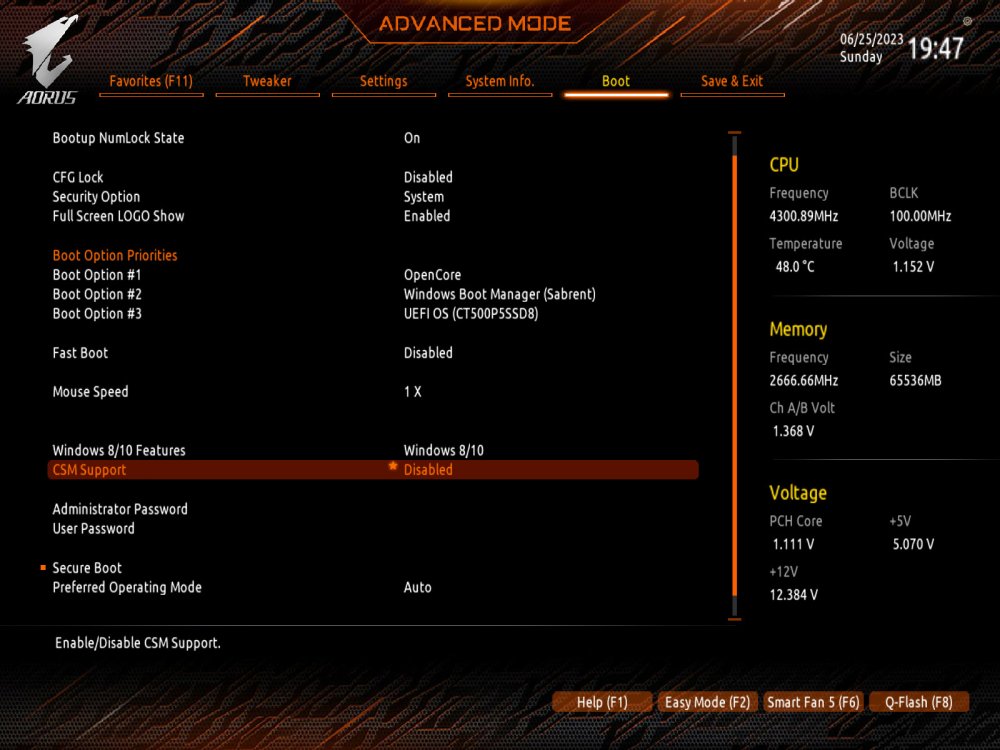Click the 06/25/2023 date
The width and height of the screenshot is (1000, 750).
872,40
